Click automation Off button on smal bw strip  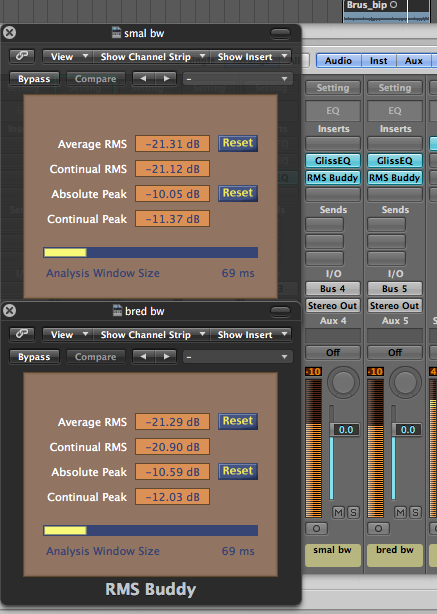[x=333, y=352]
